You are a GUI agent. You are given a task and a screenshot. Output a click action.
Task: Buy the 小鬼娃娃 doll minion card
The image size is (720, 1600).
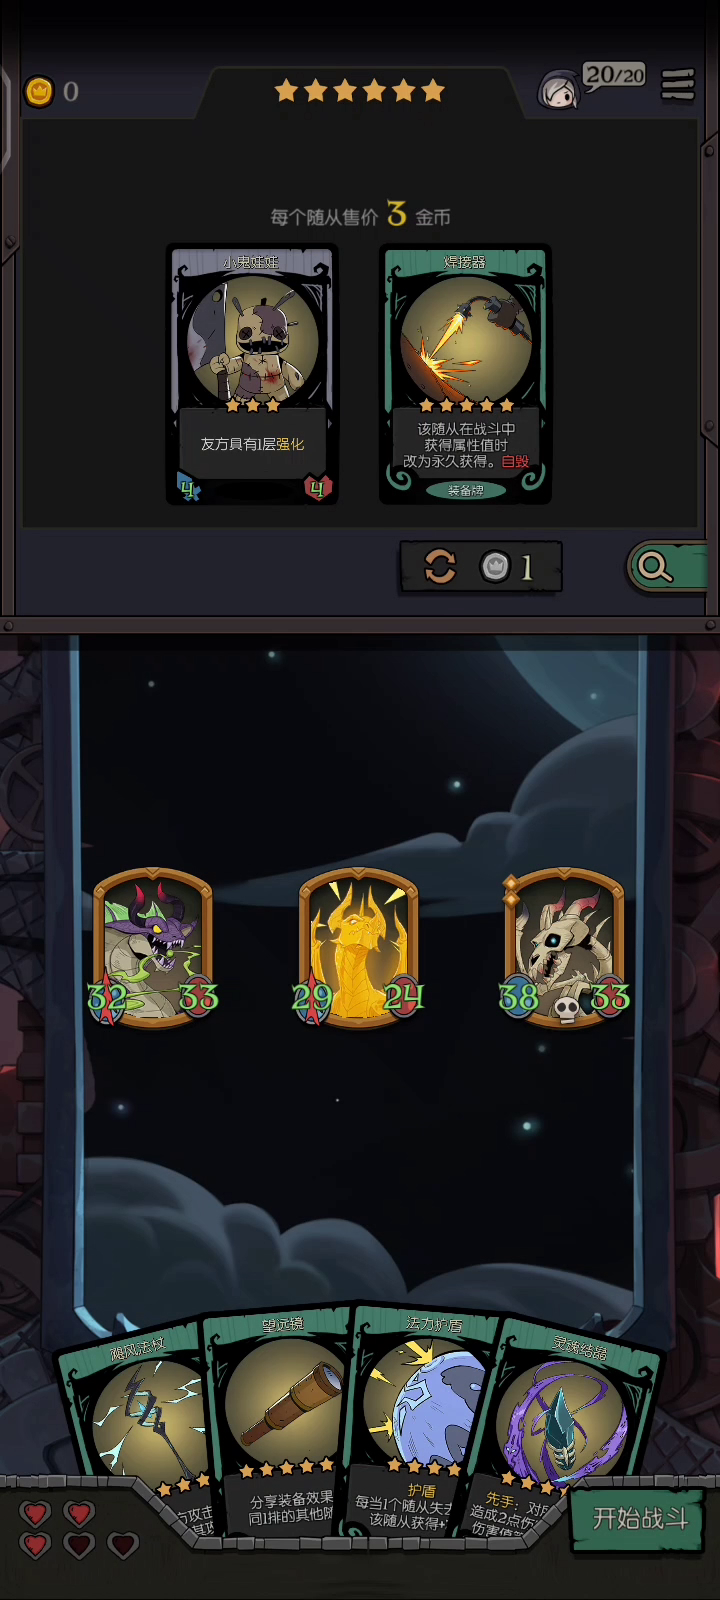(x=252, y=375)
